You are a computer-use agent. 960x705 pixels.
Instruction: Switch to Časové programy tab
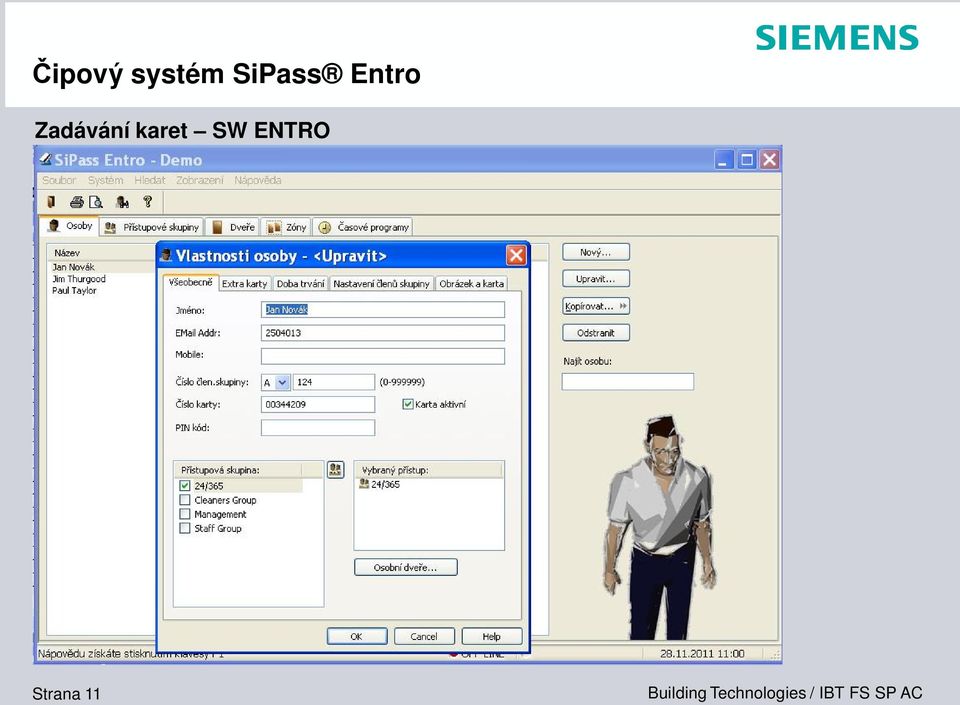(364, 227)
